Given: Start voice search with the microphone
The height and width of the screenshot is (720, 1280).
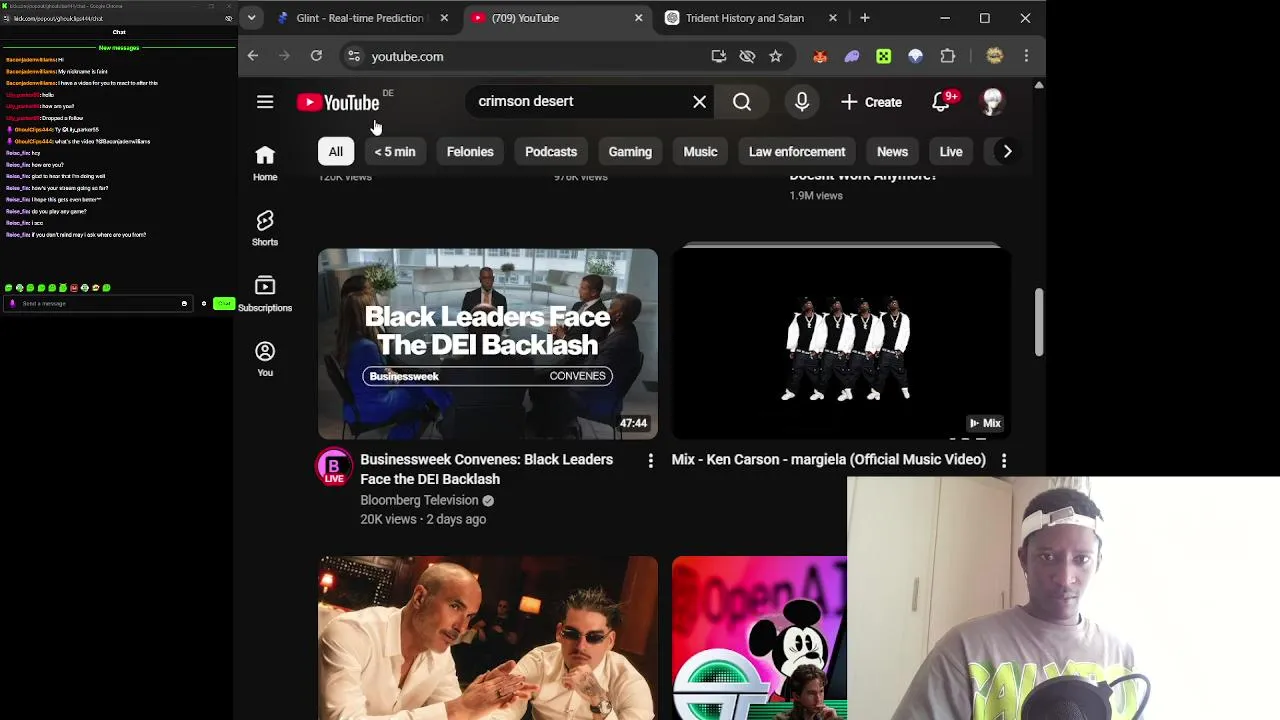Looking at the screenshot, I should [802, 102].
